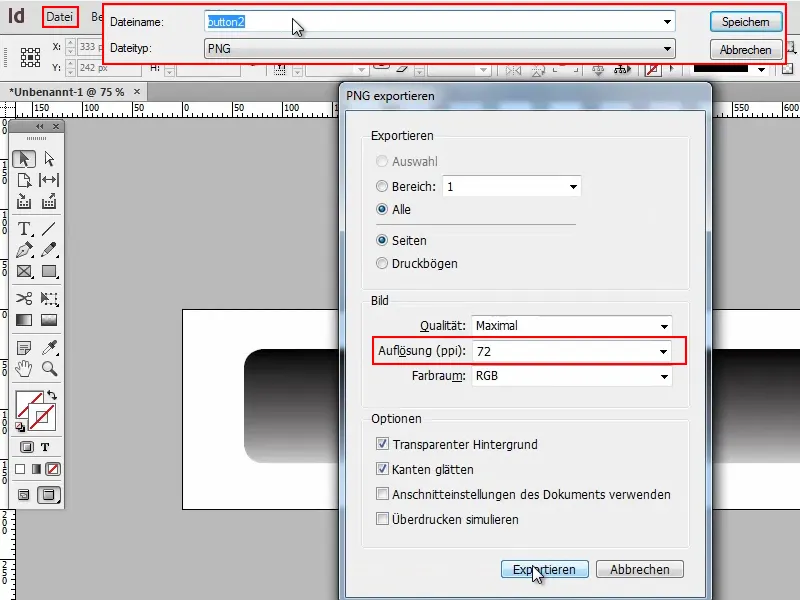Swap fill and stroke arrow icon
This screenshot has height=600, width=800.
click(52, 395)
